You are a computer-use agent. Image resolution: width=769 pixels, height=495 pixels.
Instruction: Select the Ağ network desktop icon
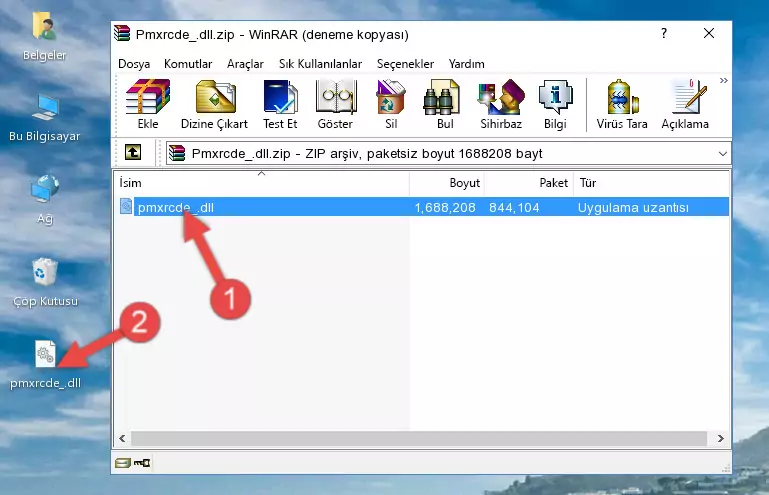tap(45, 199)
